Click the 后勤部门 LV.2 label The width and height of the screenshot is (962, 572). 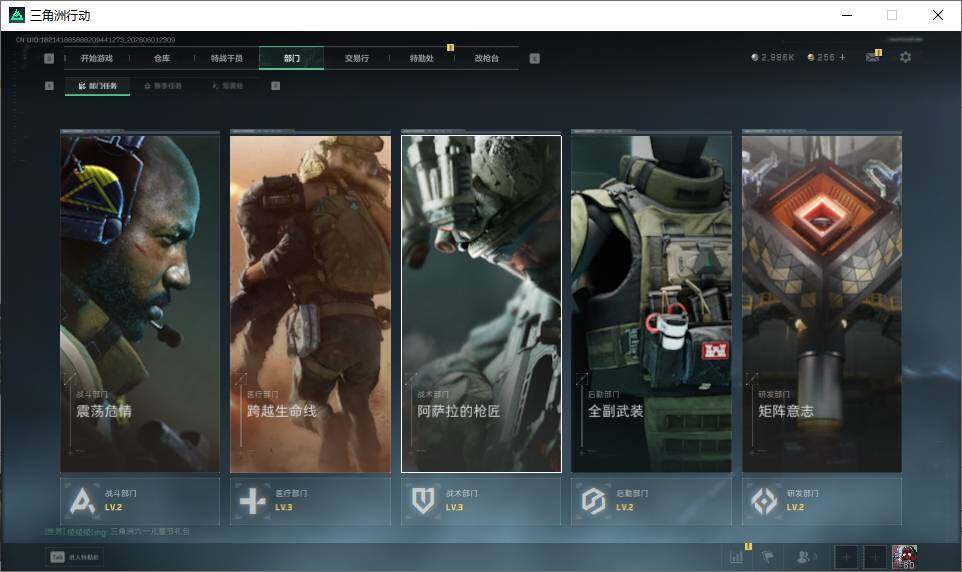[625, 507]
